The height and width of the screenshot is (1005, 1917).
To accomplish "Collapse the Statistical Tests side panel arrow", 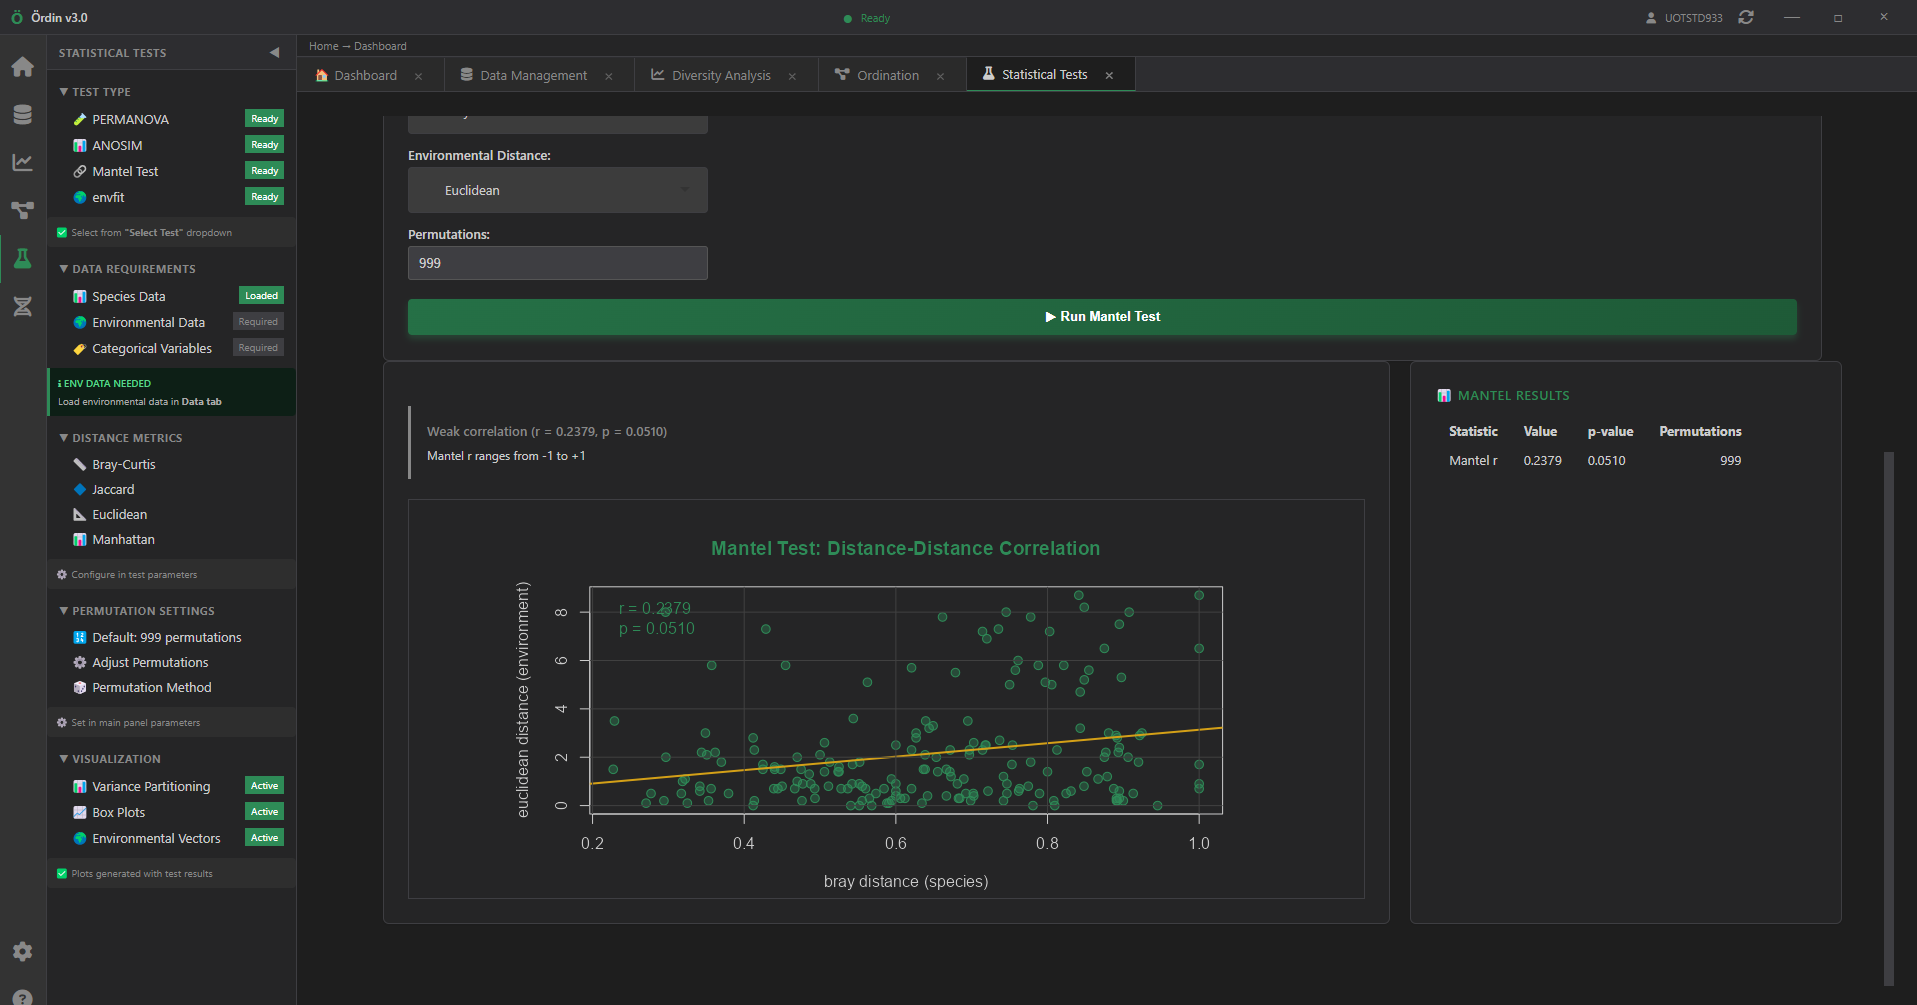I will (274, 53).
